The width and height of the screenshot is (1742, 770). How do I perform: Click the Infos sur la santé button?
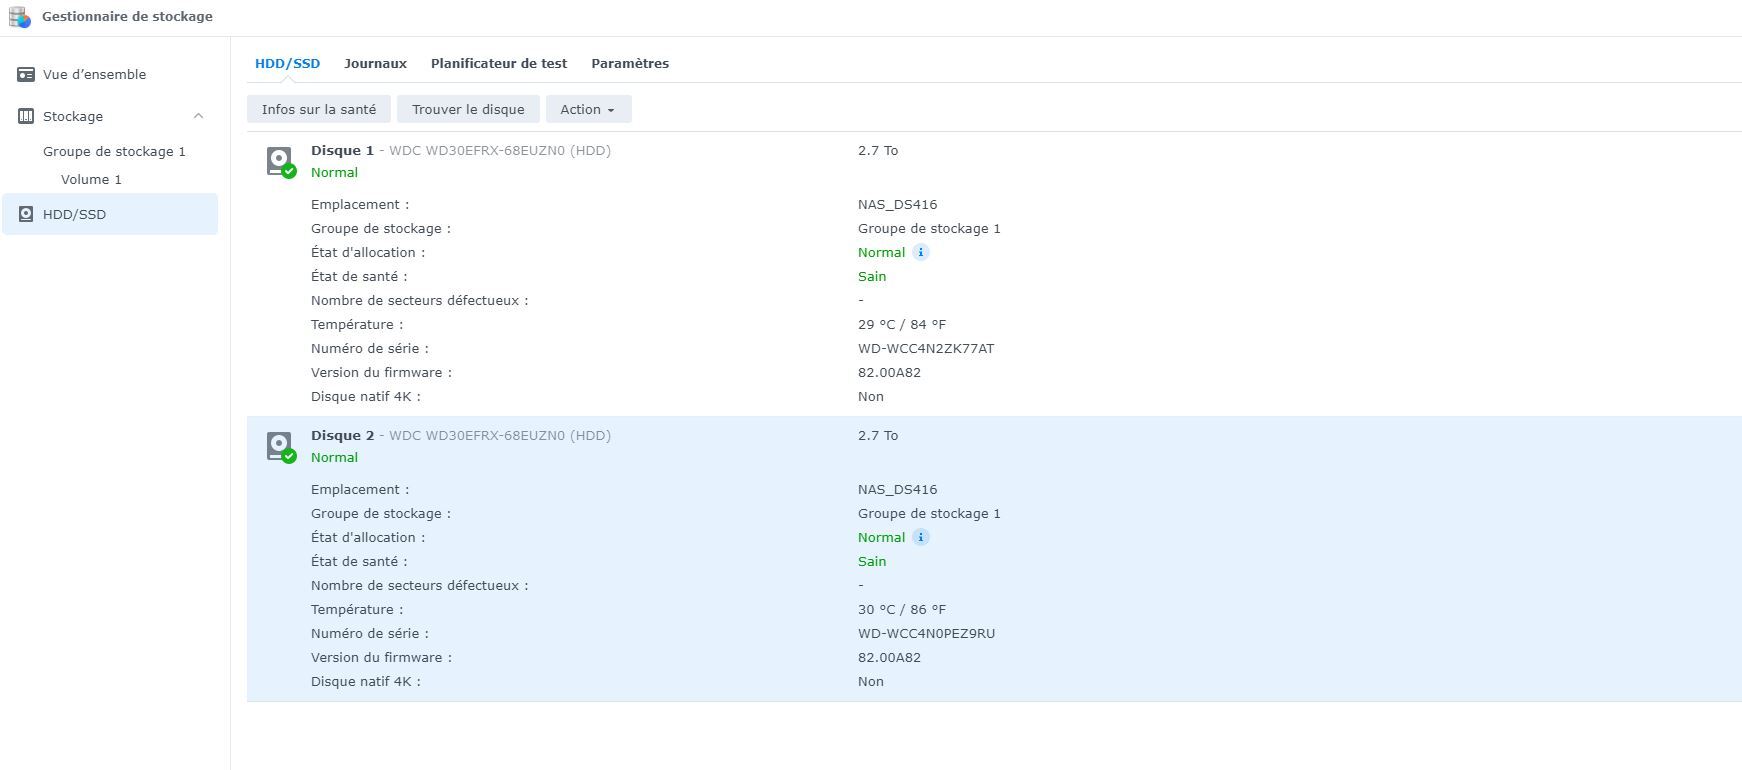click(x=319, y=110)
